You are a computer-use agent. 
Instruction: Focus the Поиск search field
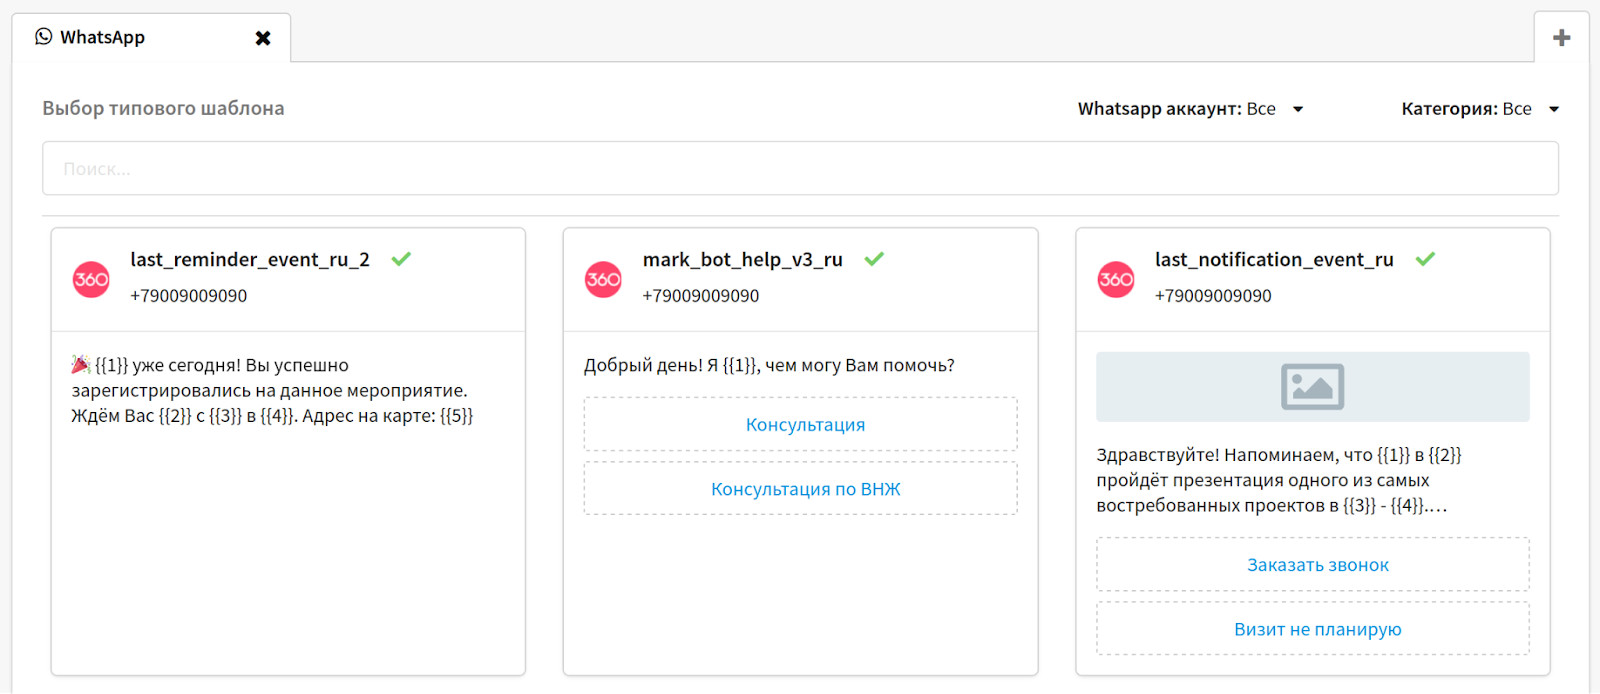tap(800, 169)
